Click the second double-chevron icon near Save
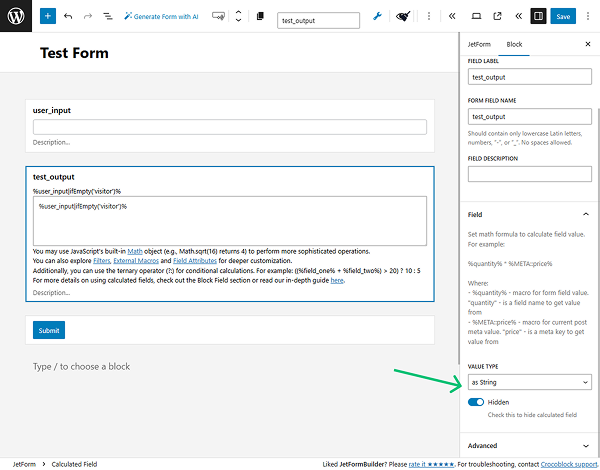The width and height of the screenshot is (600, 470). click(x=518, y=16)
